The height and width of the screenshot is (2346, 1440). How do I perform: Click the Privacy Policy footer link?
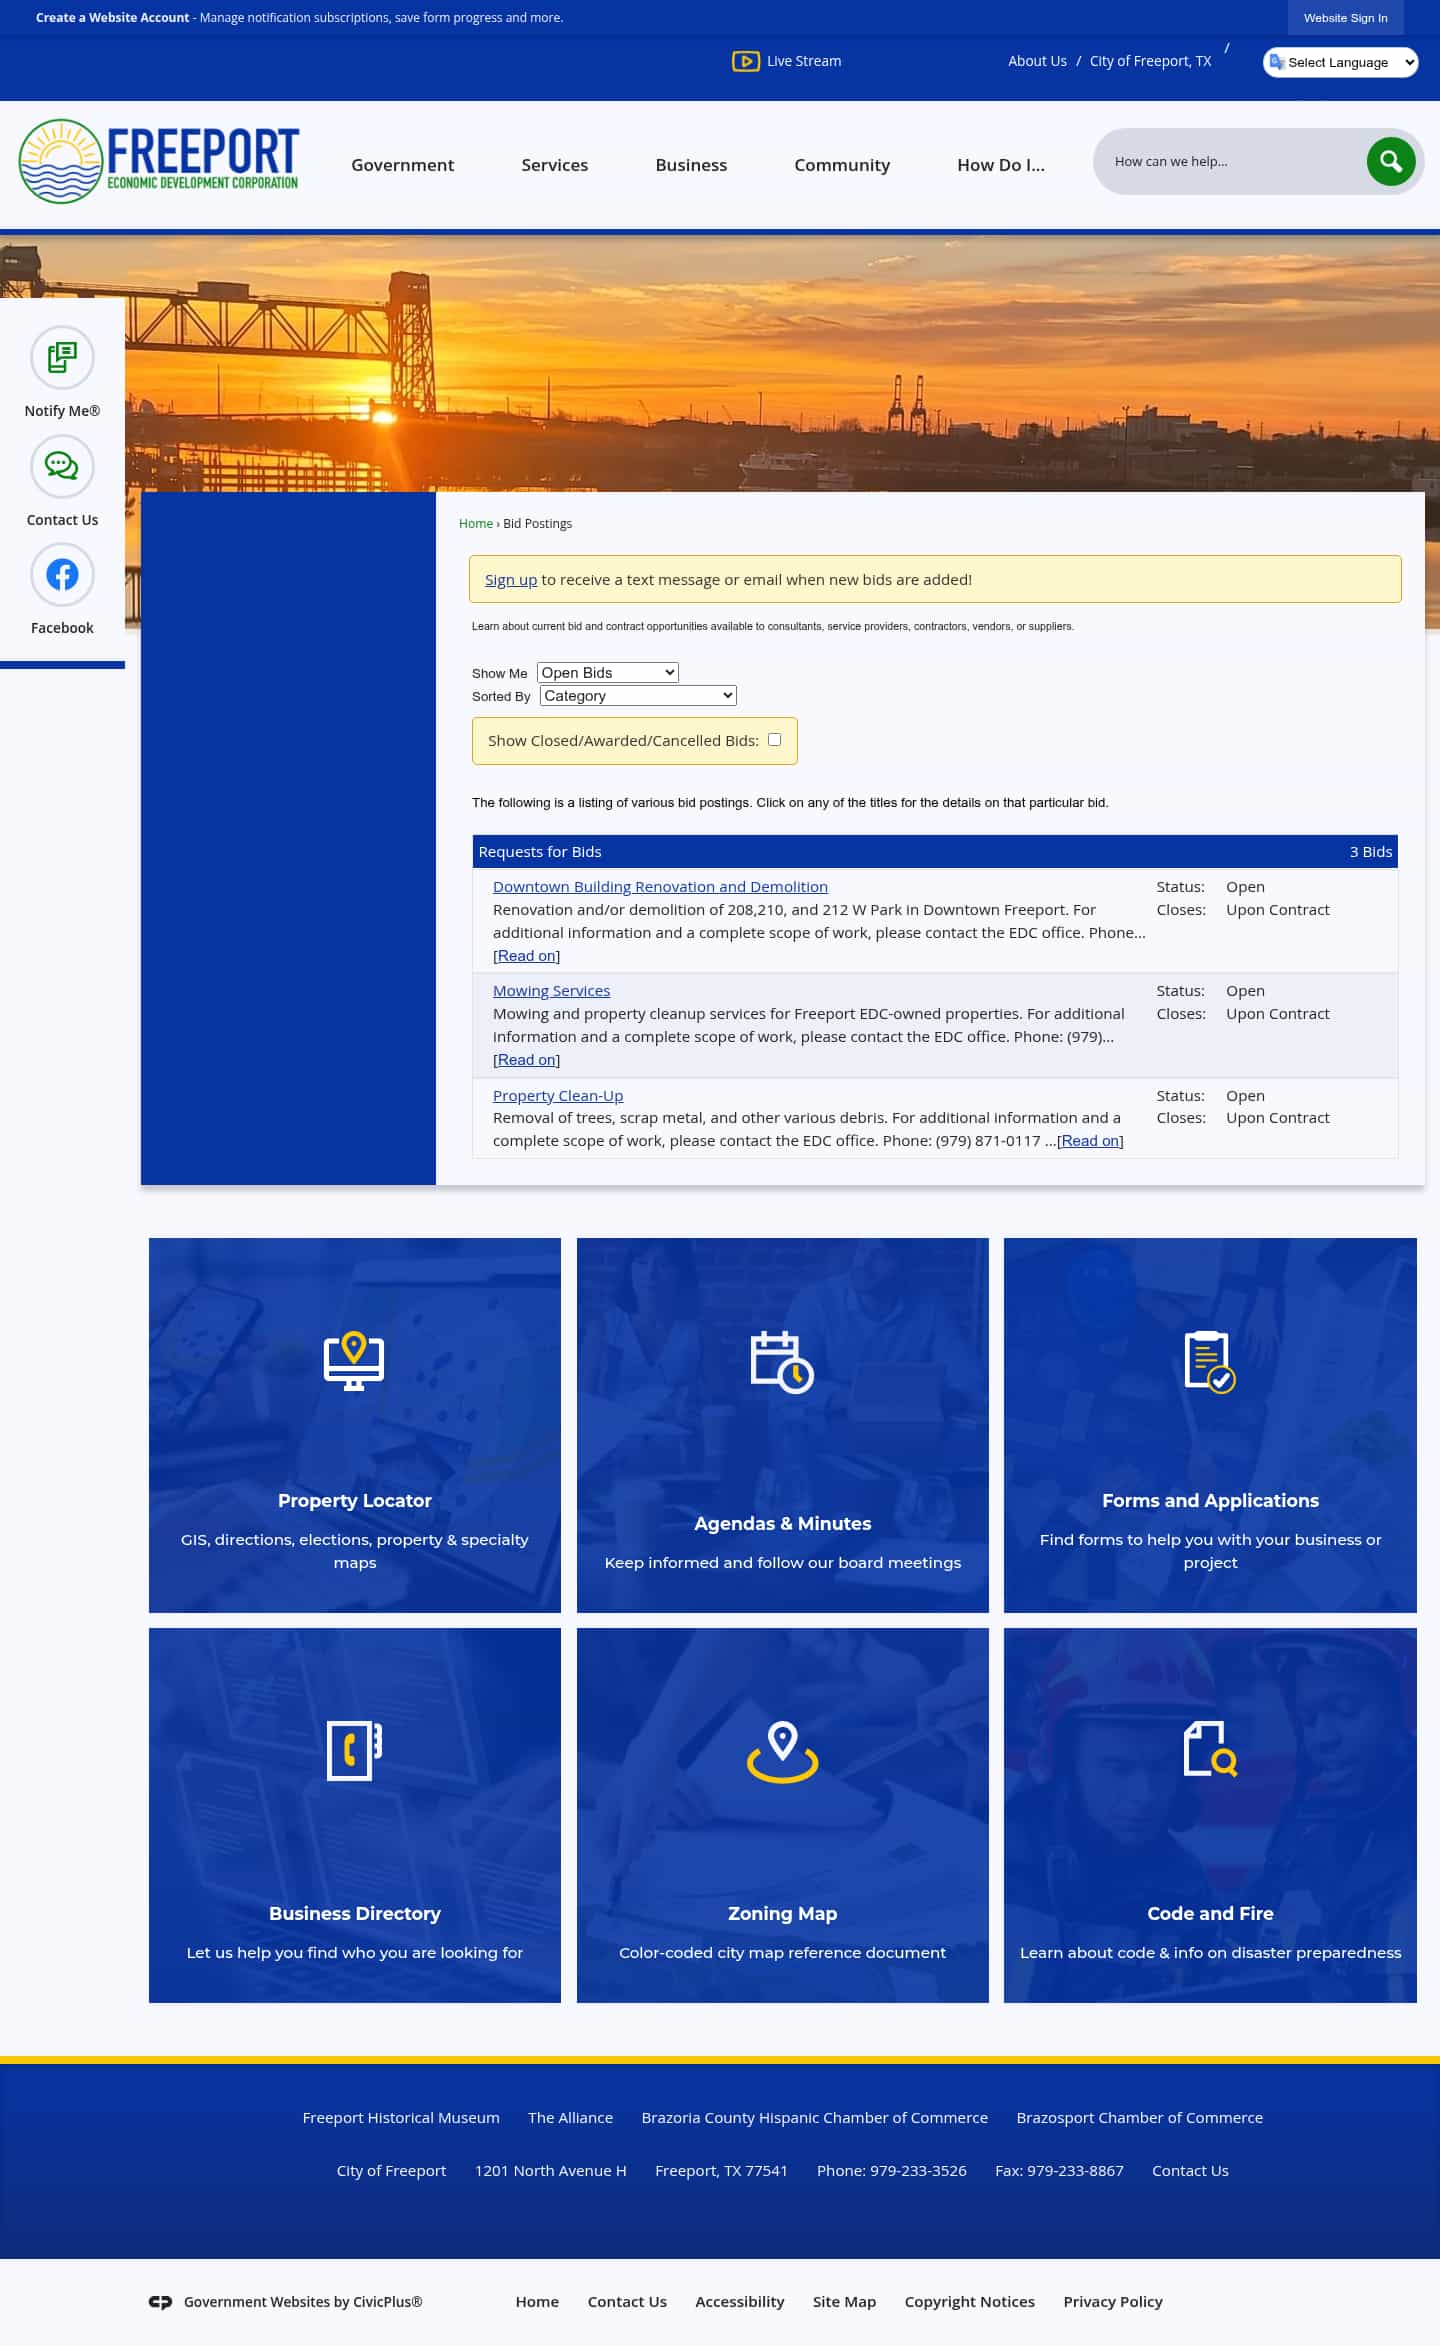click(1113, 2301)
